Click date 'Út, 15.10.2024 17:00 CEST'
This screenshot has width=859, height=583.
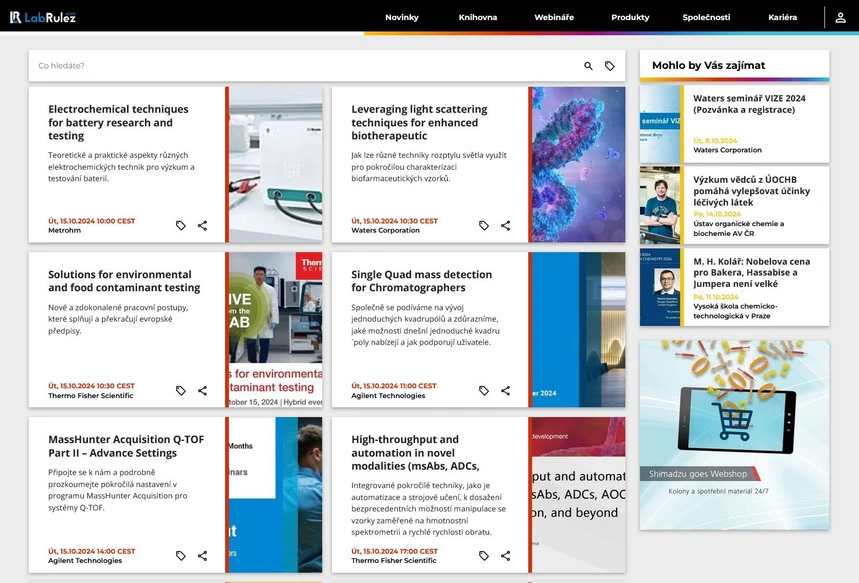(x=394, y=551)
